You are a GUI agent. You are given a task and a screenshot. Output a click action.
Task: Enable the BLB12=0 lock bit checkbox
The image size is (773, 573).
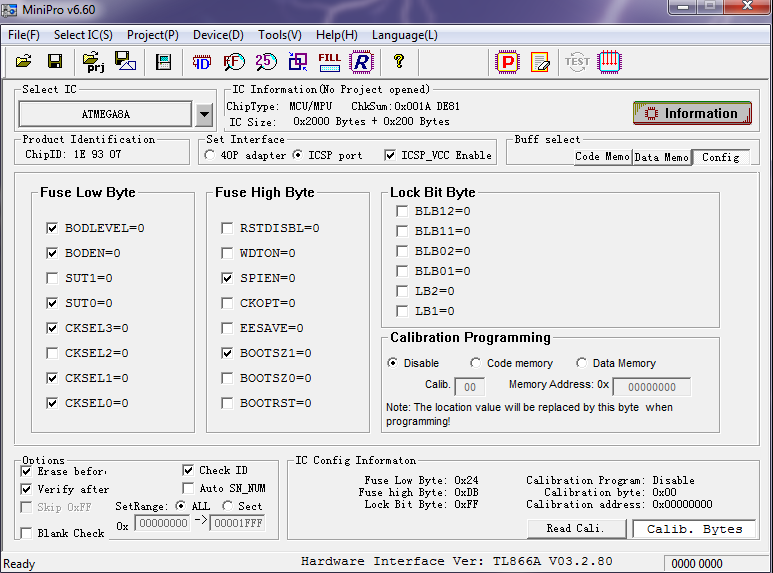[x=402, y=211]
